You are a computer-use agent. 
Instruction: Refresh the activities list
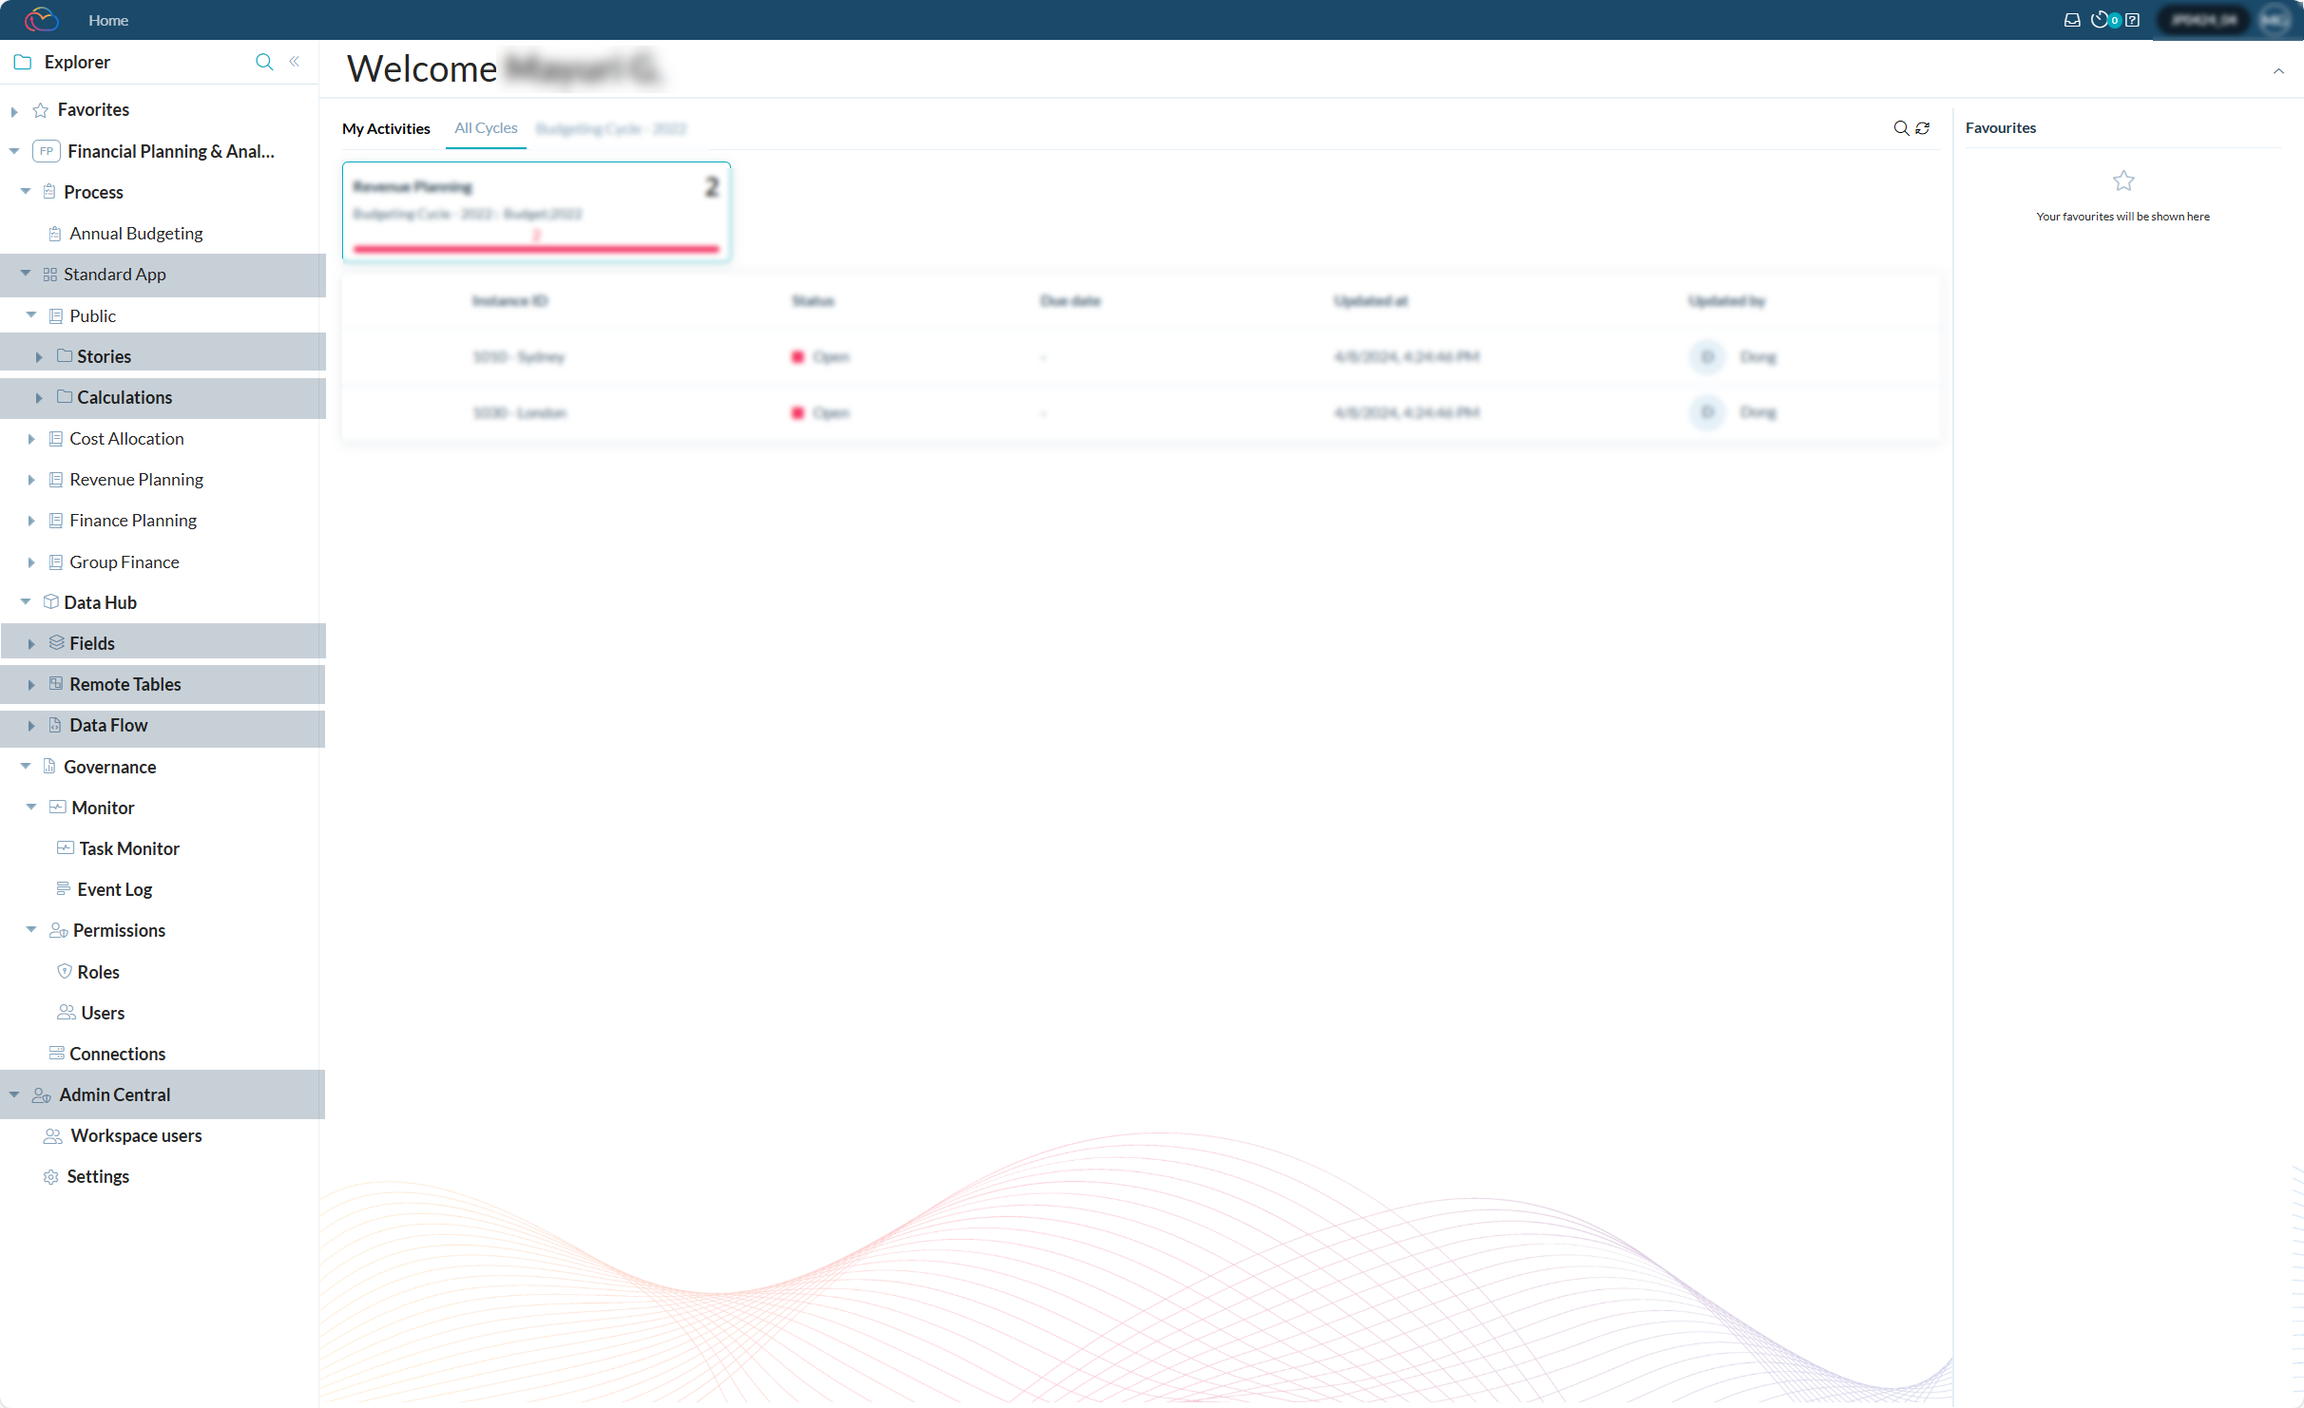(x=1922, y=128)
